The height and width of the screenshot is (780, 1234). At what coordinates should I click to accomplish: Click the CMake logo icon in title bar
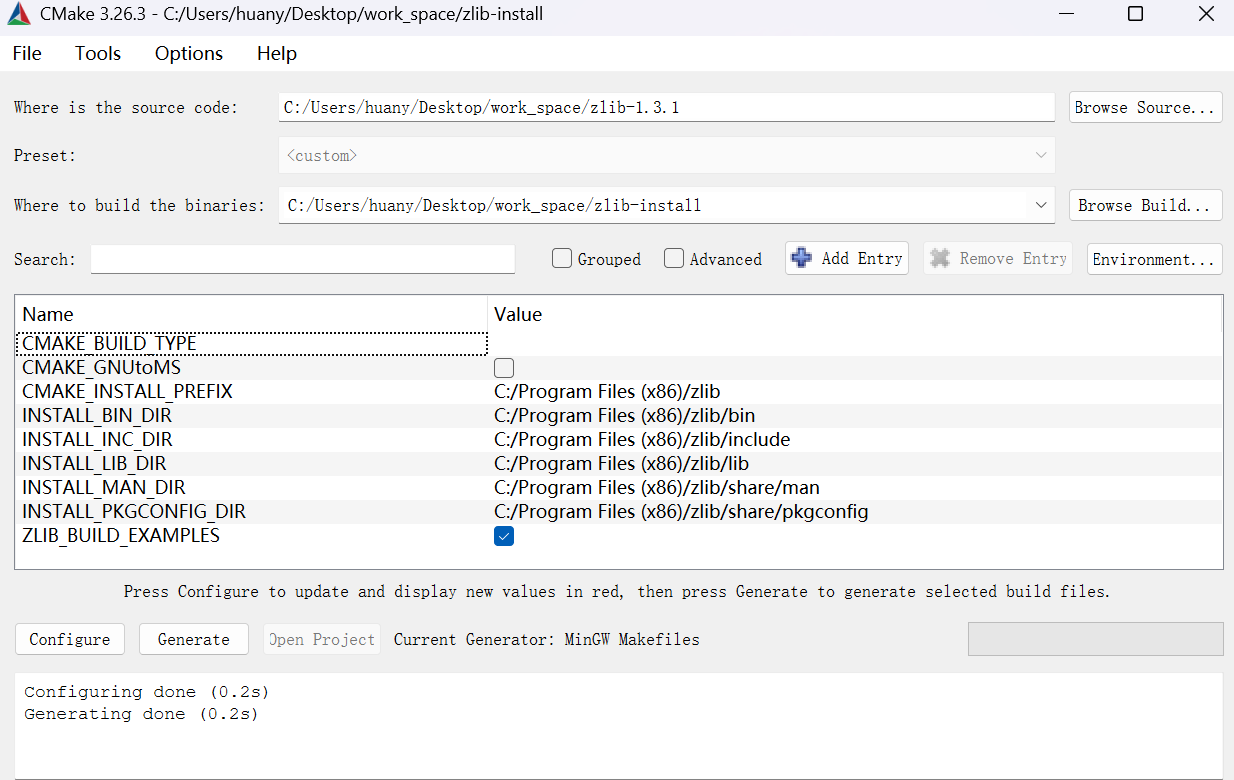pos(18,15)
